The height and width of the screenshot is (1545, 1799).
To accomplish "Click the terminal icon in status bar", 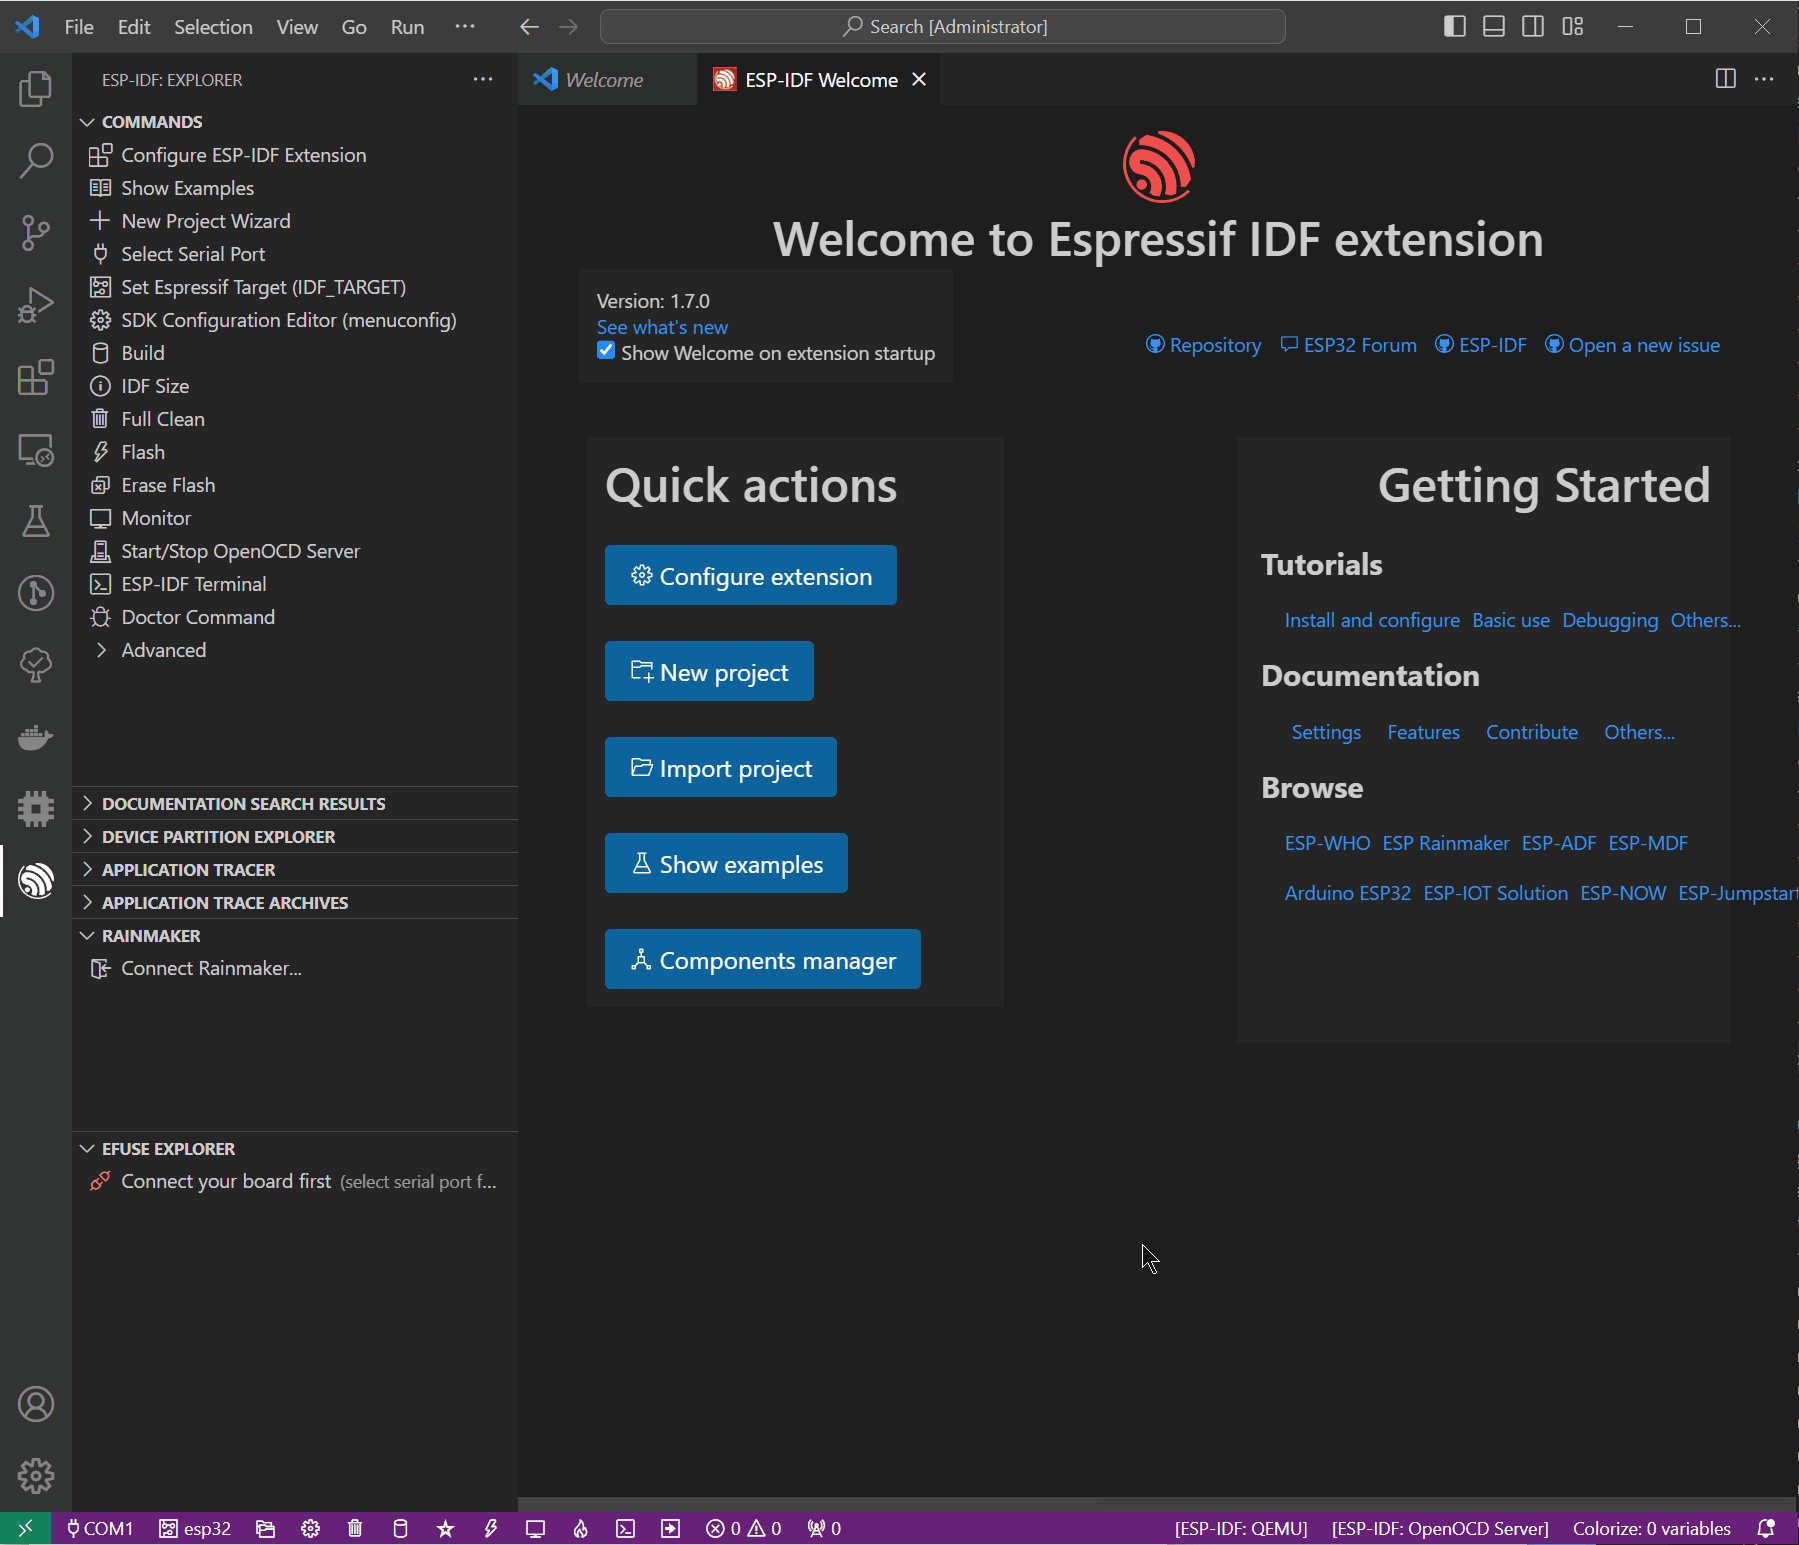I will (x=625, y=1528).
